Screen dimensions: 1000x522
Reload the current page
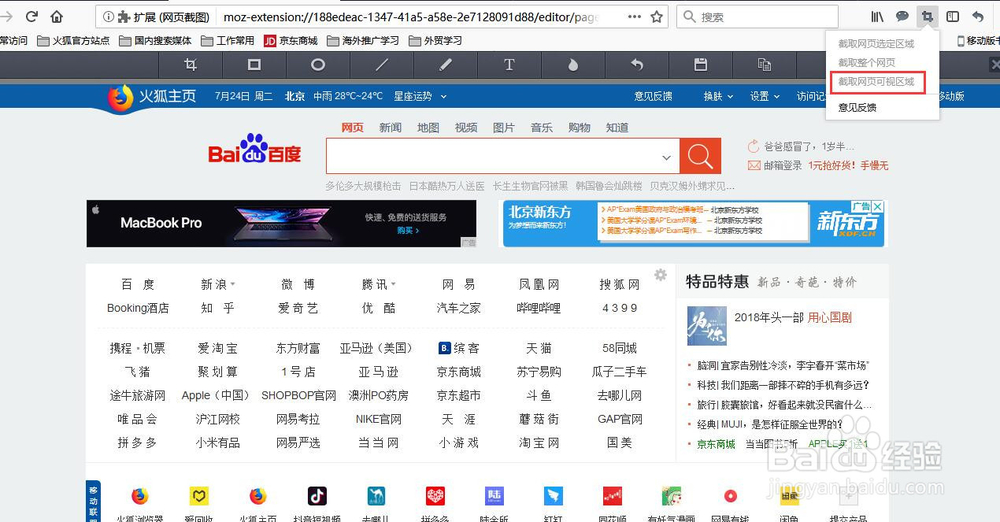tap(32, 17)
